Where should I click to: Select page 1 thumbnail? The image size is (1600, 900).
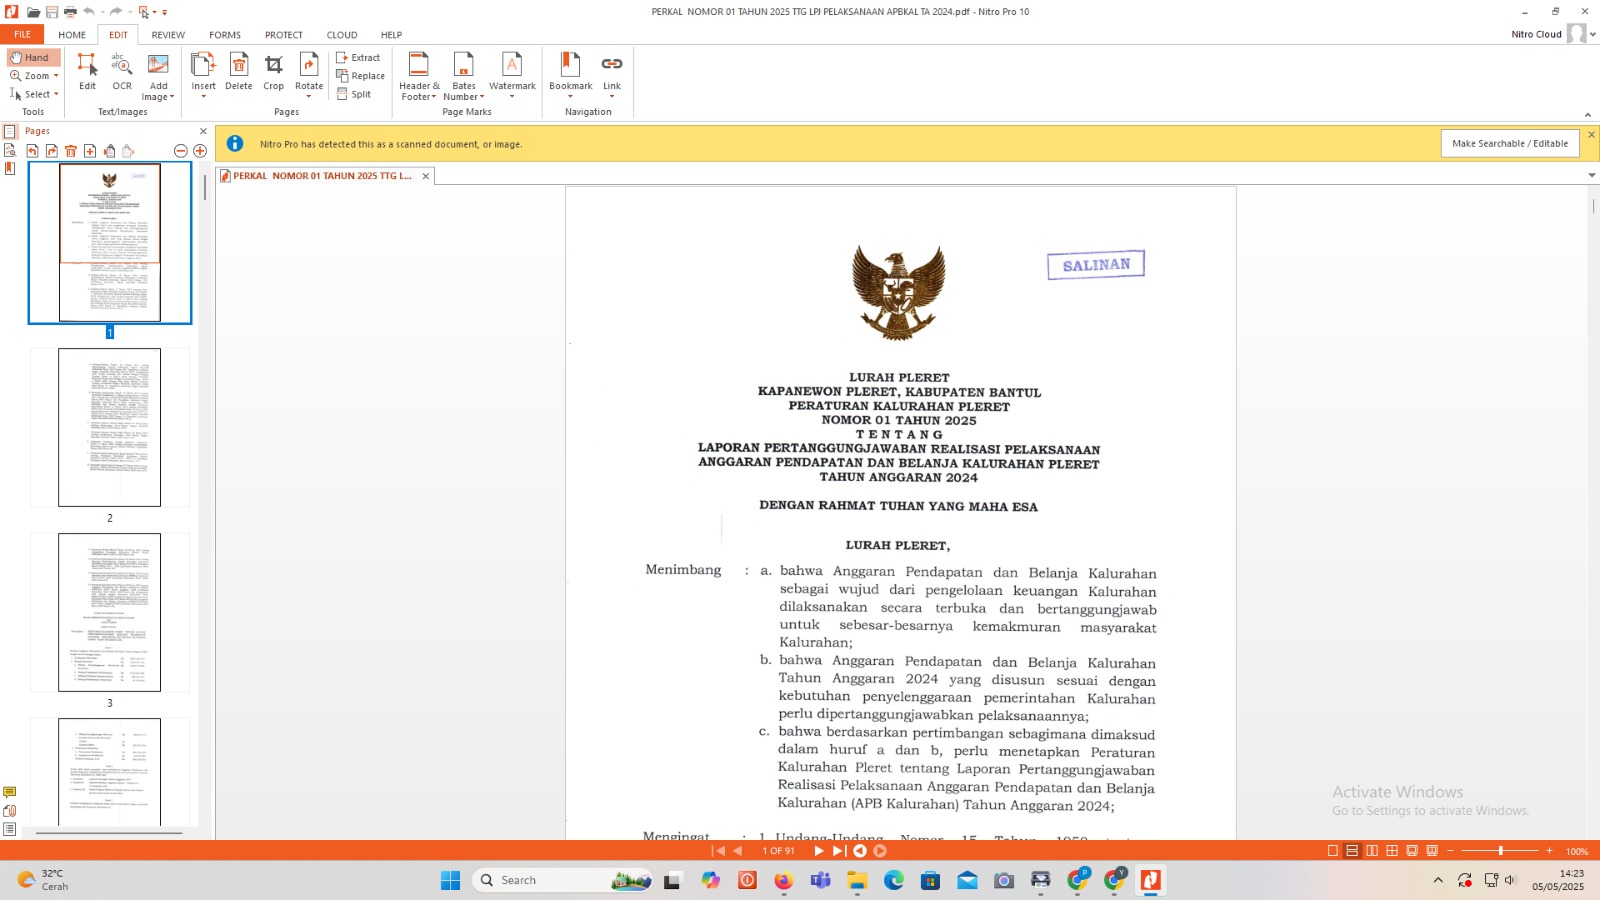(110, 243)
